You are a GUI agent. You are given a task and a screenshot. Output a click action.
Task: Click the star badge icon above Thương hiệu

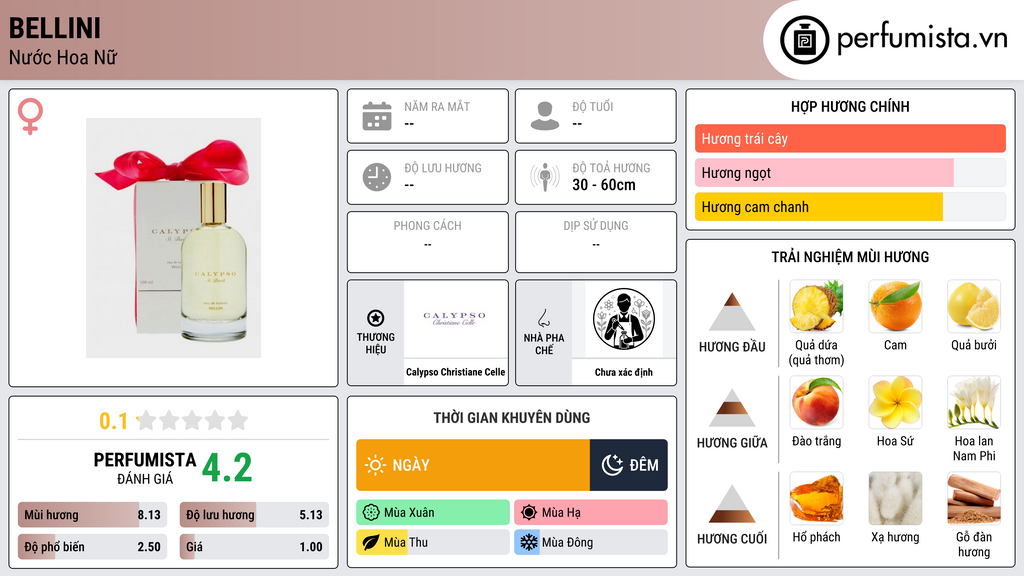376,318
